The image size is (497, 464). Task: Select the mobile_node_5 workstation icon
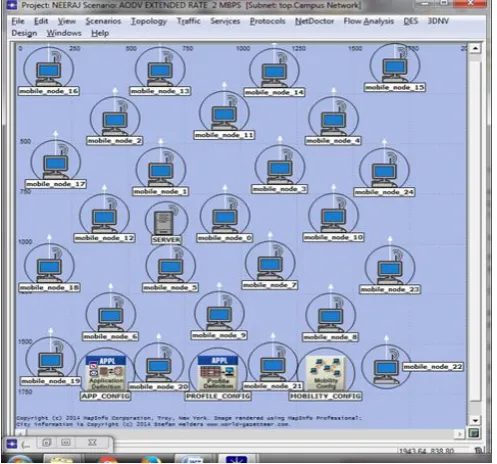pos(170,270)
